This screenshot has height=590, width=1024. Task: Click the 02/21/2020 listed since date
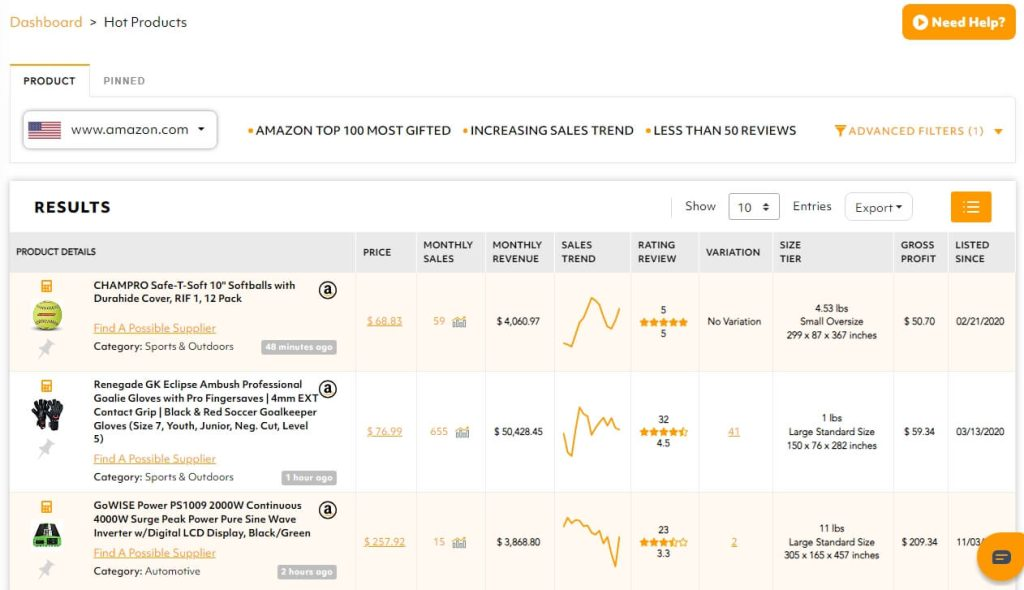click(x=980, y=321)
